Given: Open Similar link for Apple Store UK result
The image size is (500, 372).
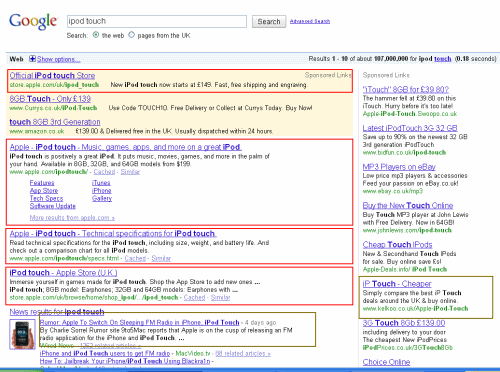Looking at the screenshot, I should click(x=220, y=297).
